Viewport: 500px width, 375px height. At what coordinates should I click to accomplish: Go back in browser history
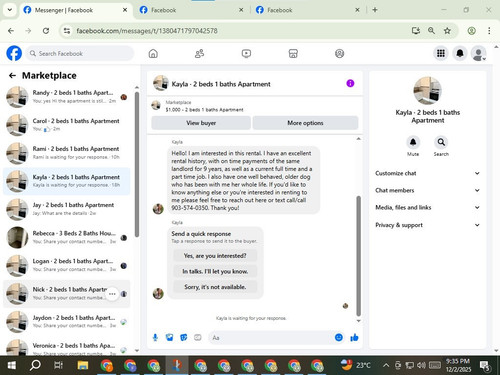coord(11,31)
